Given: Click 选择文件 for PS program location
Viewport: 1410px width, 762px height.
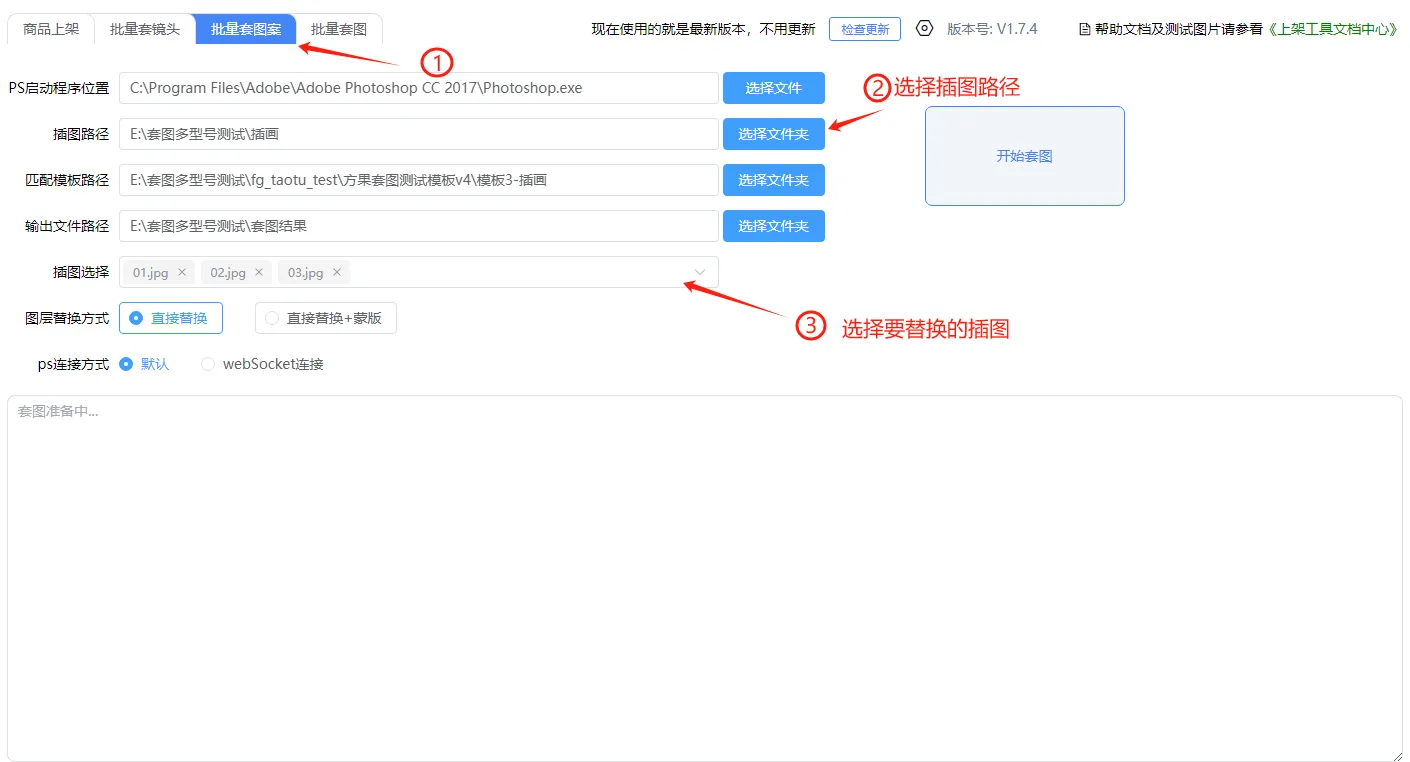Looking at the screenshot, I should [774, 88].
